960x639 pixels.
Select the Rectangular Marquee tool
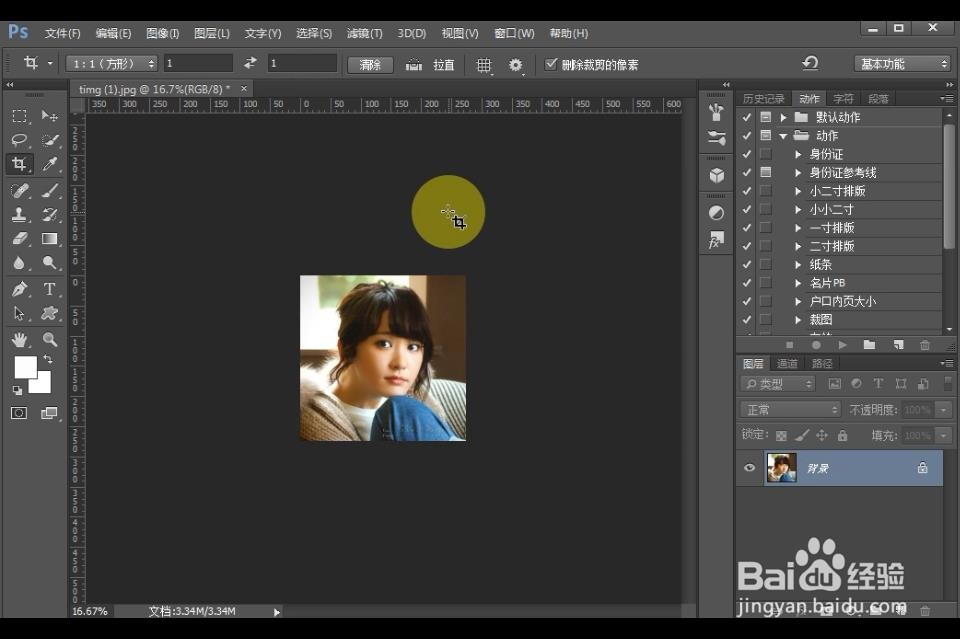(20, 116)
